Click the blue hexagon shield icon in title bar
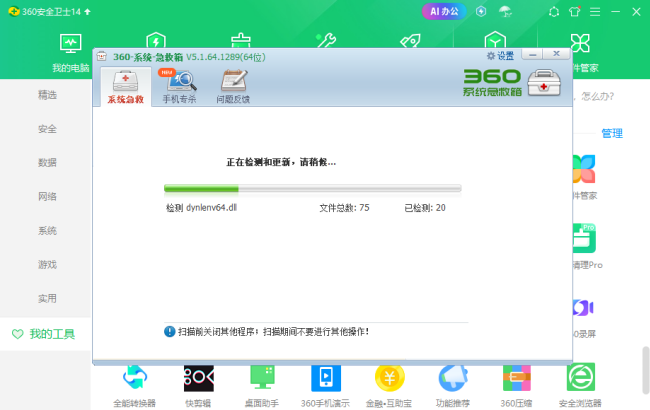The height and width of the screenshot is (410, 650). coord(481,12)
